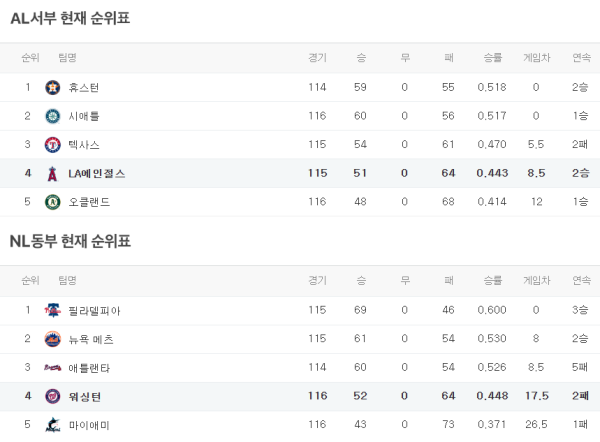
Task: Click the New York Mets team logo
Action: [52, 339]
